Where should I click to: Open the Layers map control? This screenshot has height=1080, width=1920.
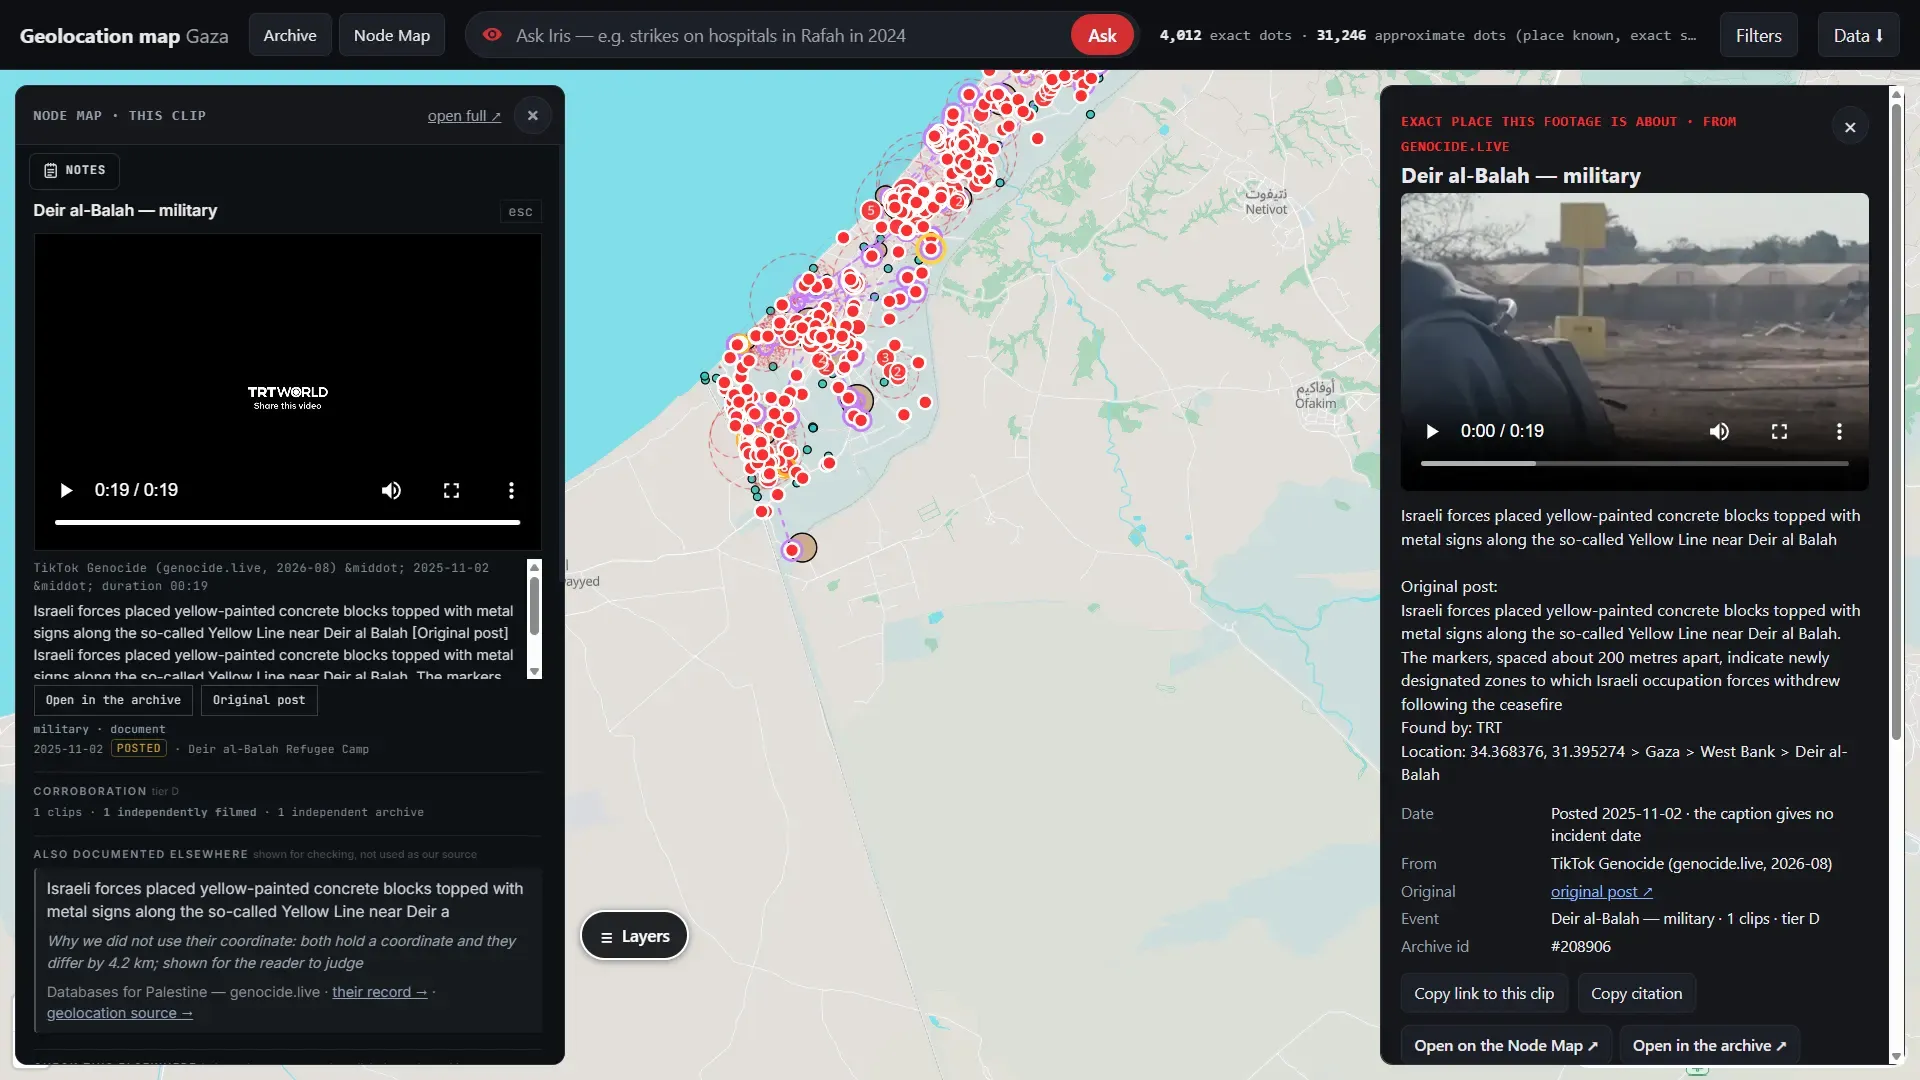[635, 936]
